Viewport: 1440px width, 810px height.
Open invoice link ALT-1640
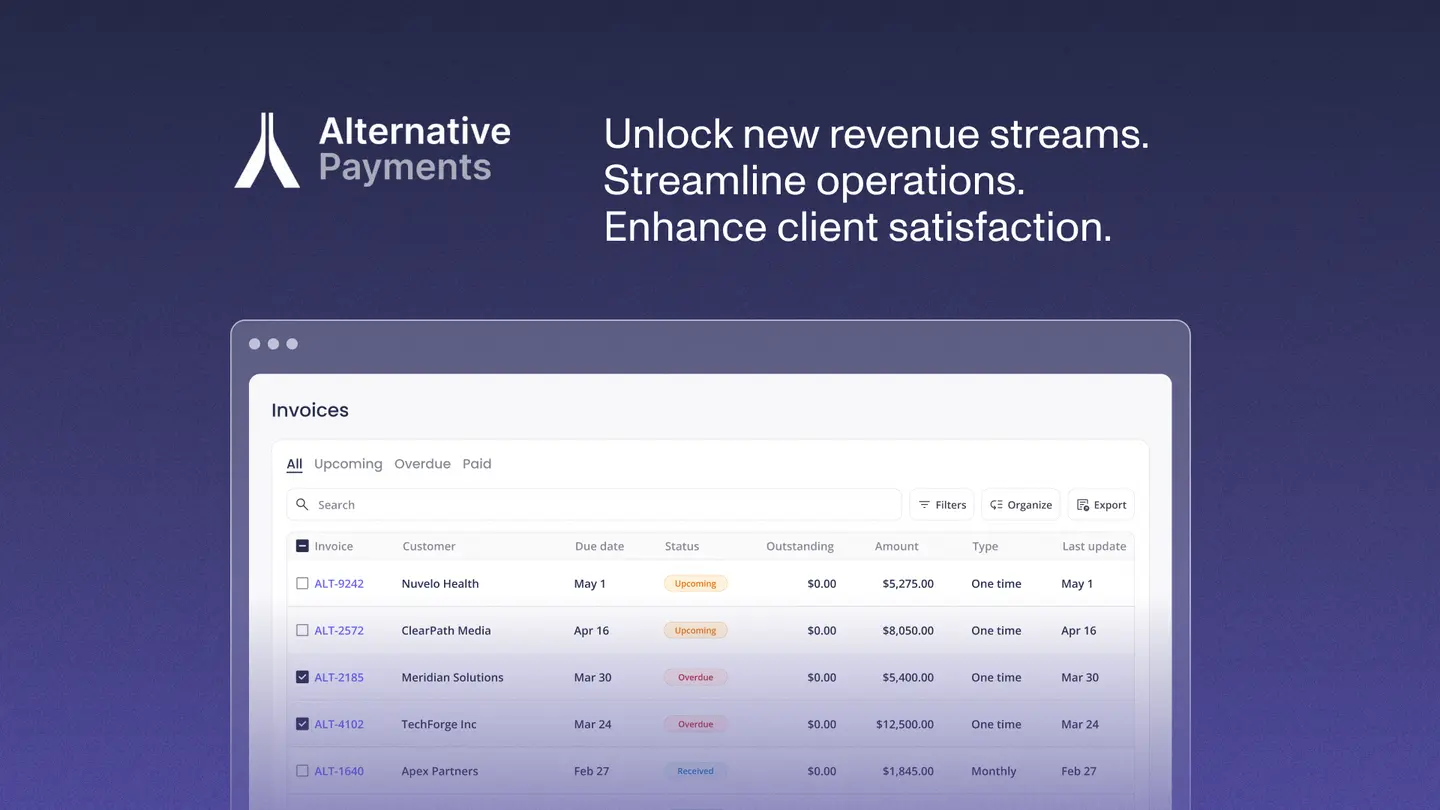[339, 772]
